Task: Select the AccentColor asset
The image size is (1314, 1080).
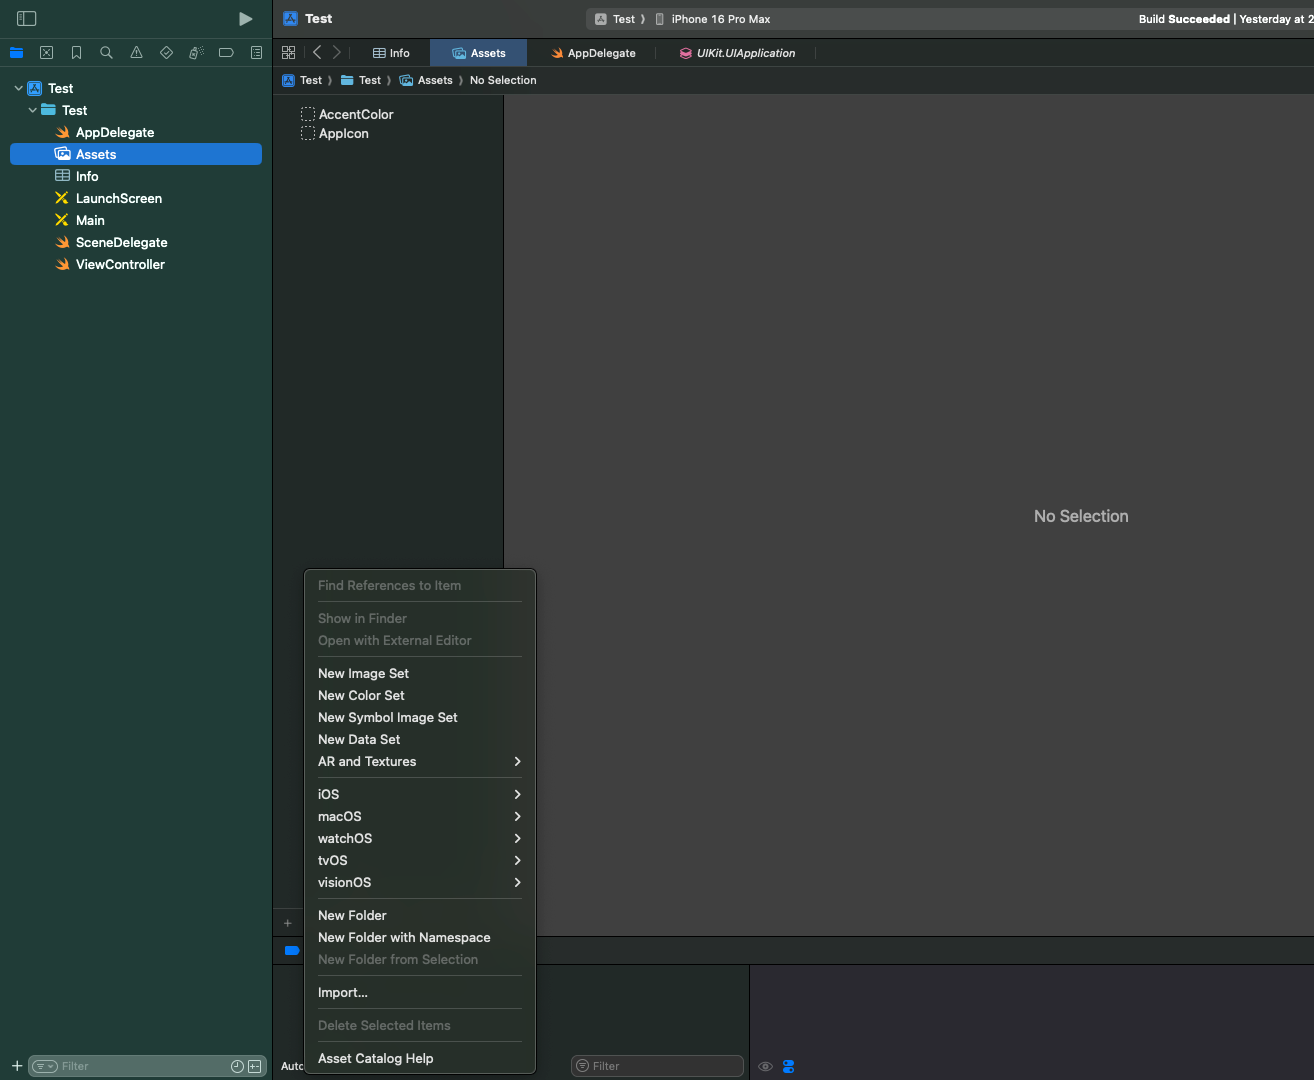Action: 347,114
